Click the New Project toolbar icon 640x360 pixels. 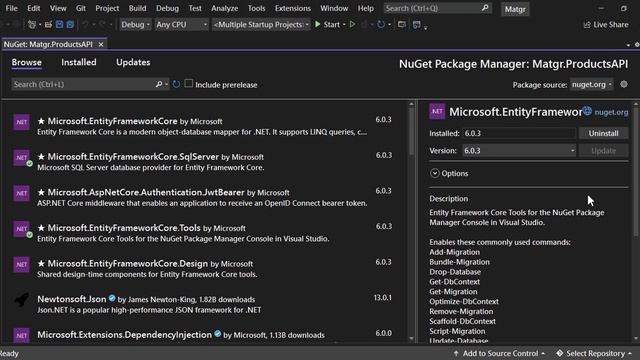31,24
